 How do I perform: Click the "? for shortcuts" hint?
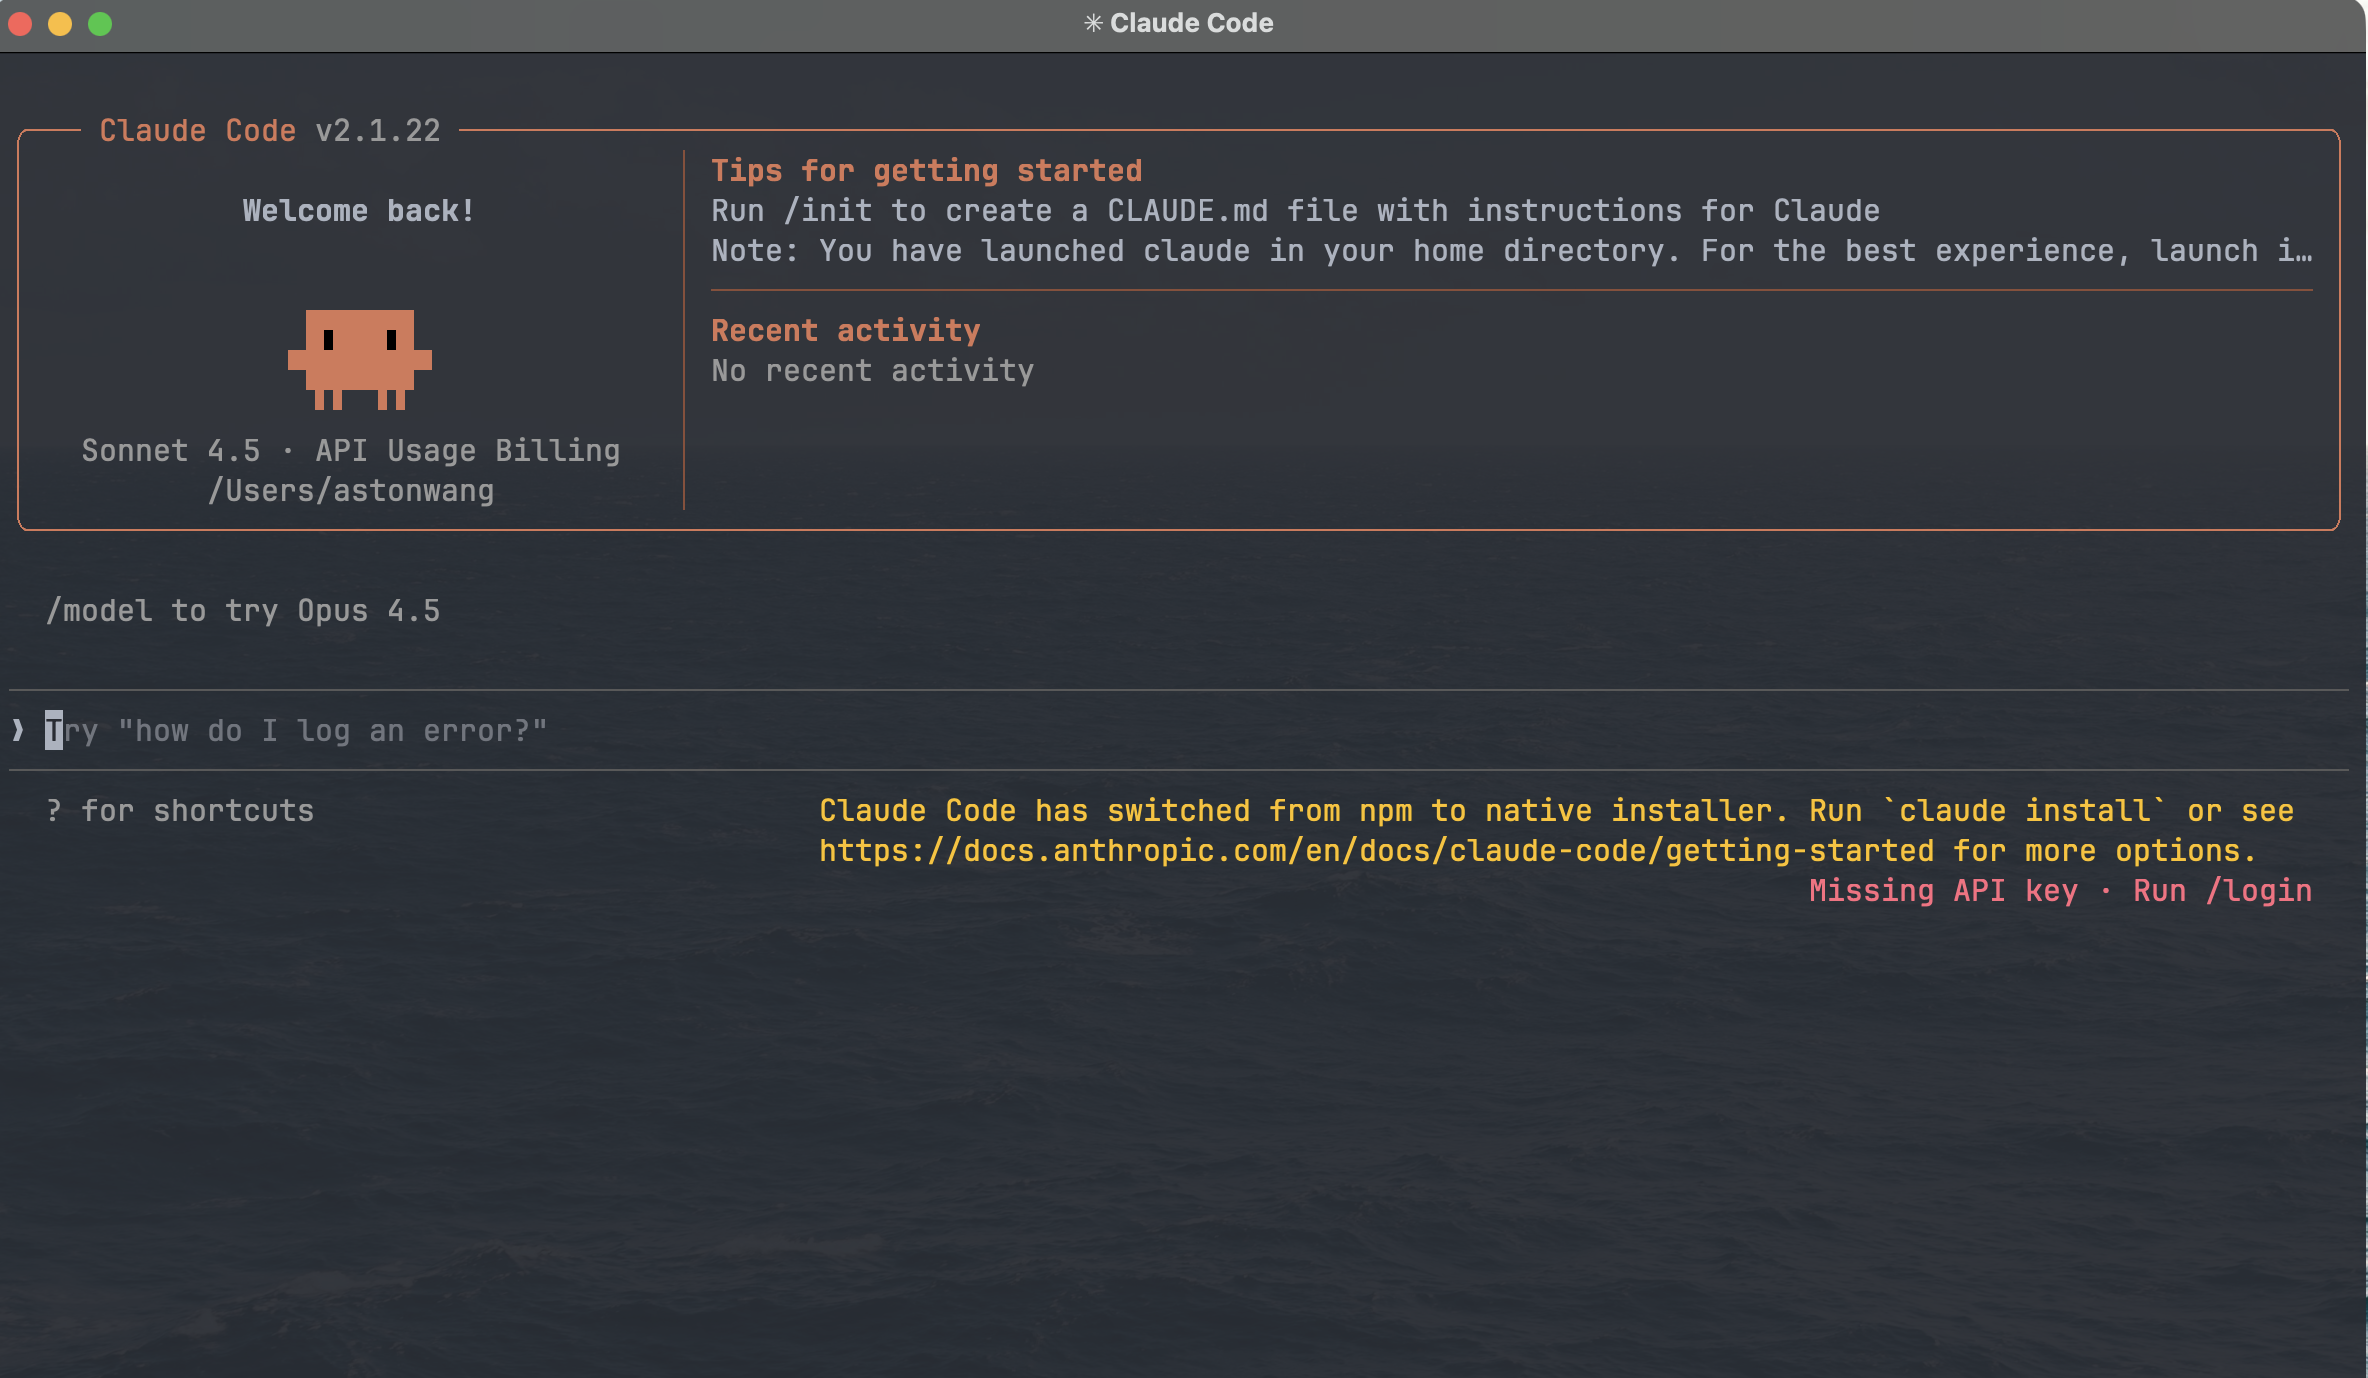tap(180, 811)
